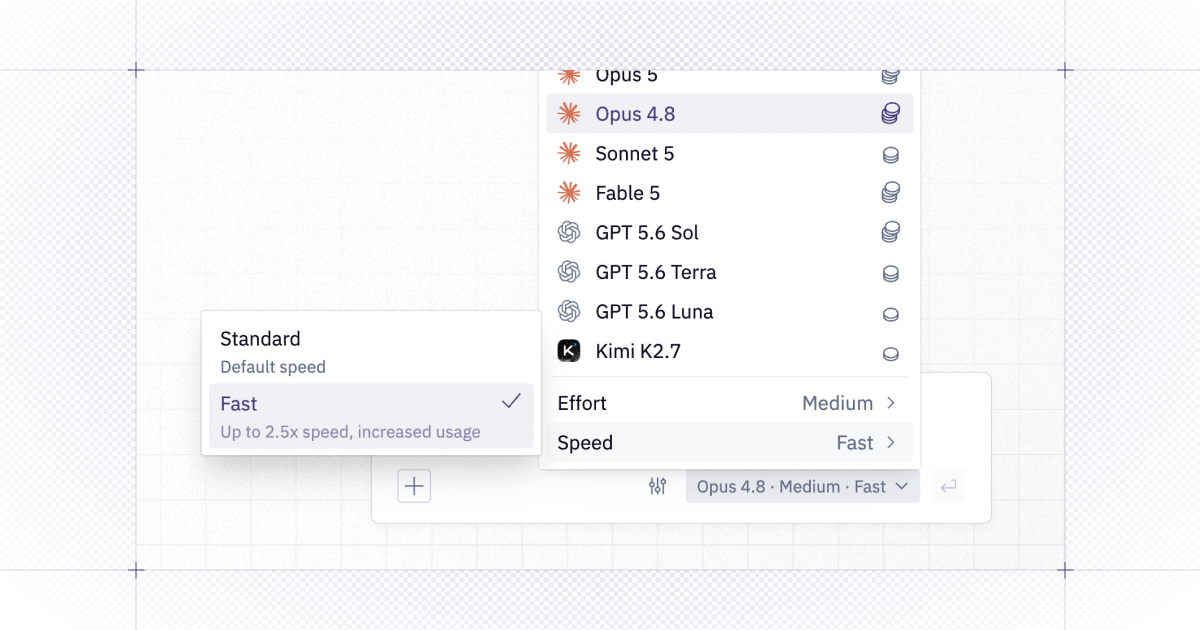This screenshot has width=1200, height=630.
Task: Pick the GPT 5.6 Terra model
Action: point(729,272)
